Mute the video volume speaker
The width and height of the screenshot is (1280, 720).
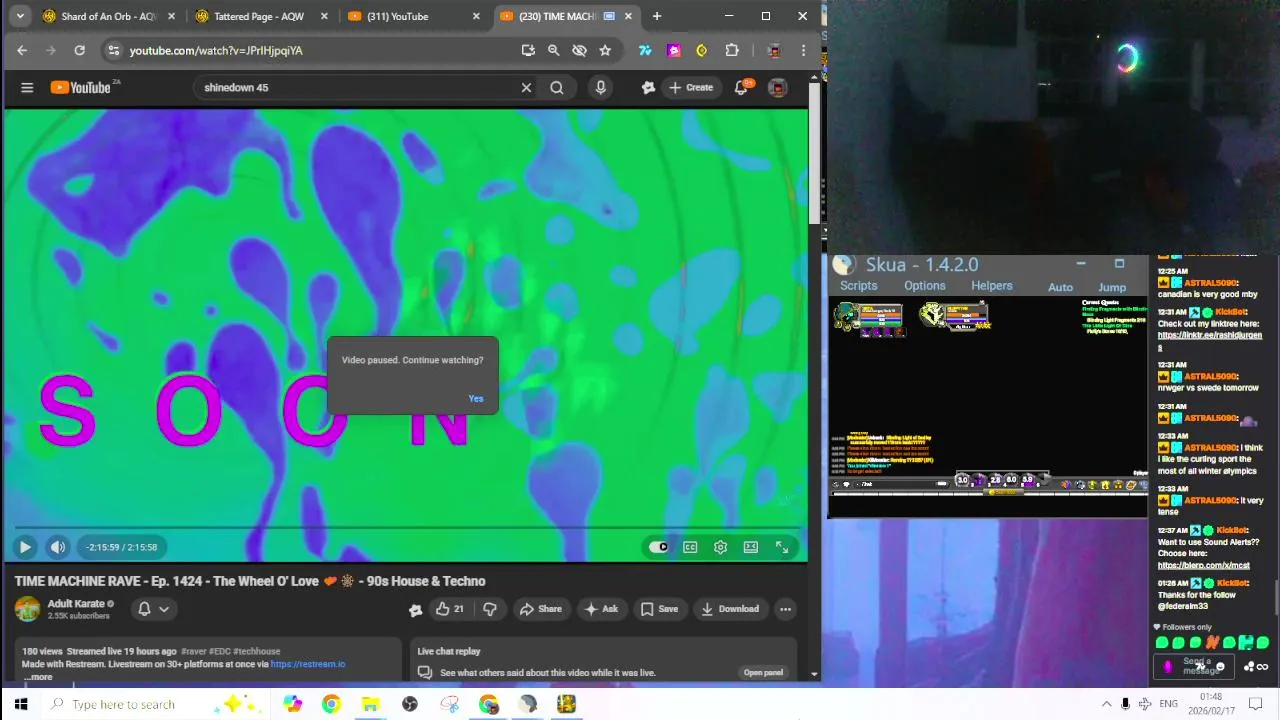(x=58, y=547)
